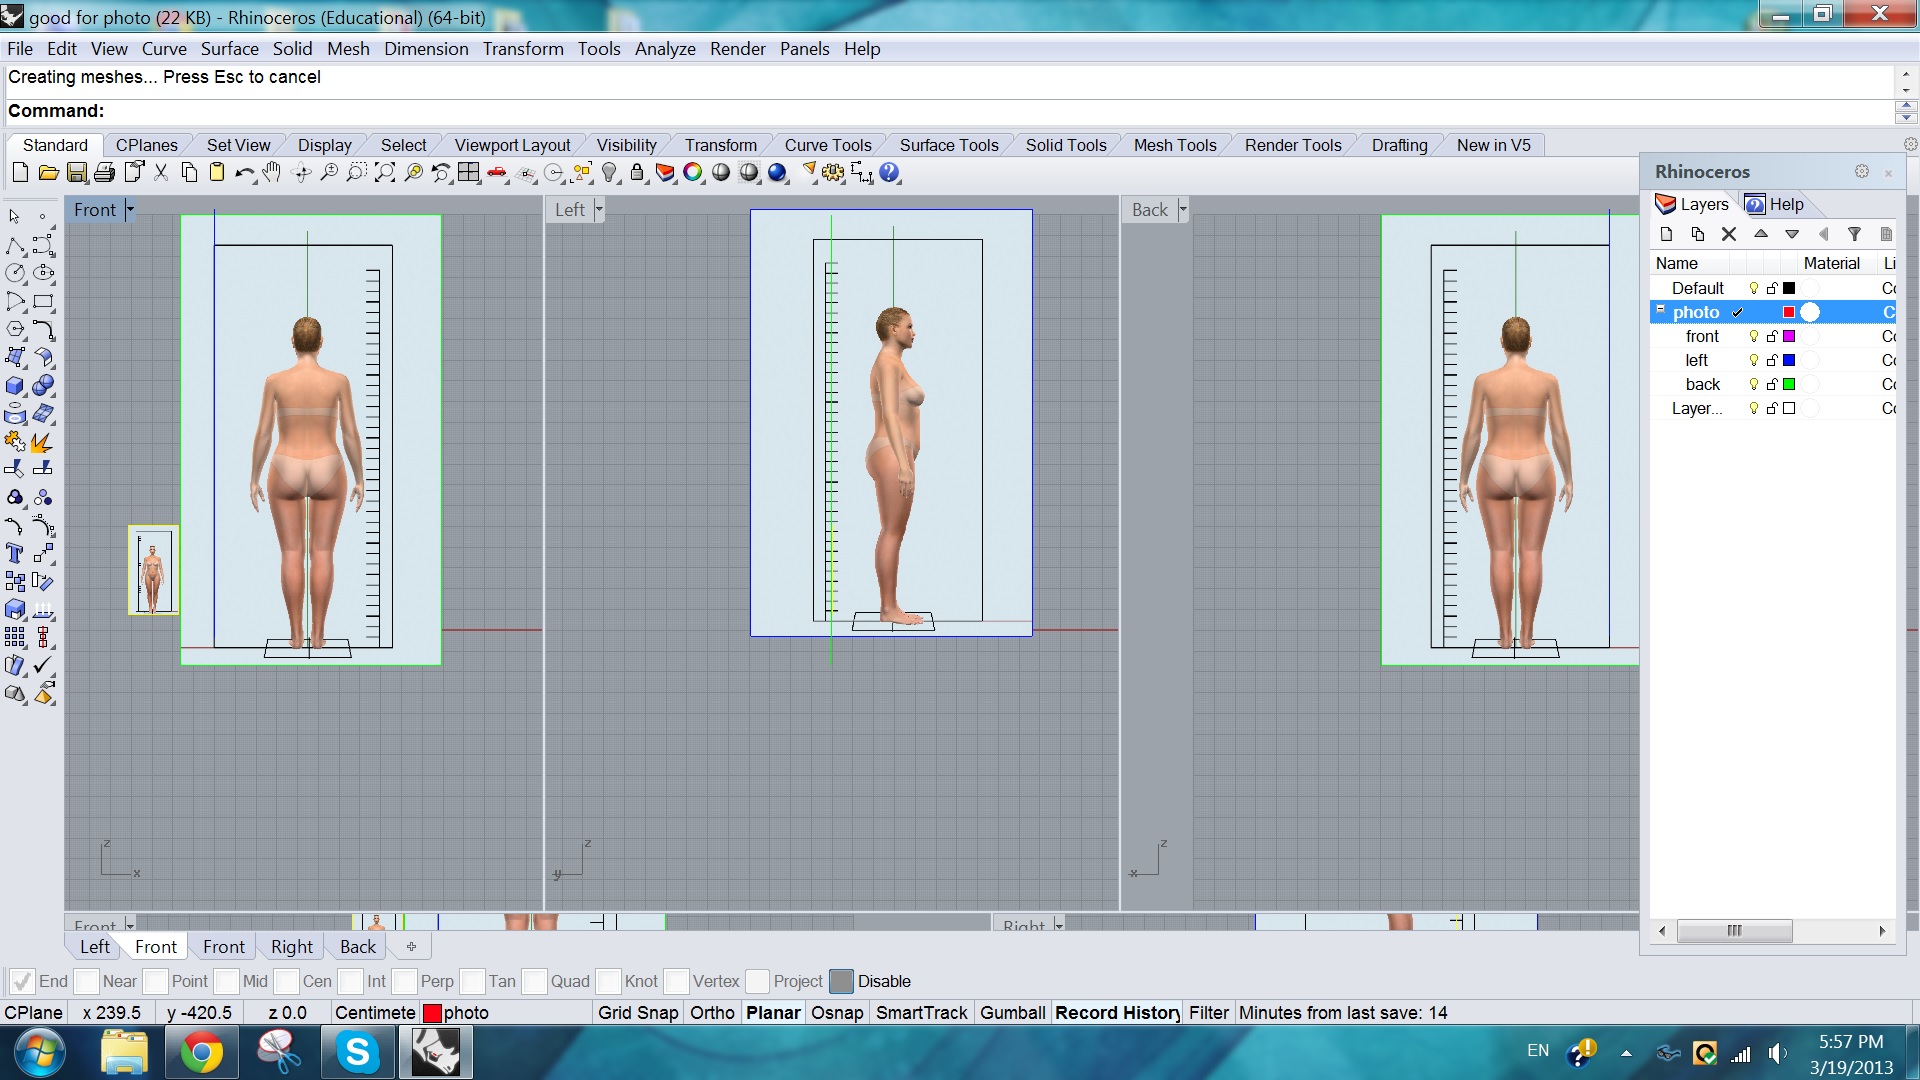Click the Print icon in toolbar
Screen dimensions: 1920x1080
point(104,173)
